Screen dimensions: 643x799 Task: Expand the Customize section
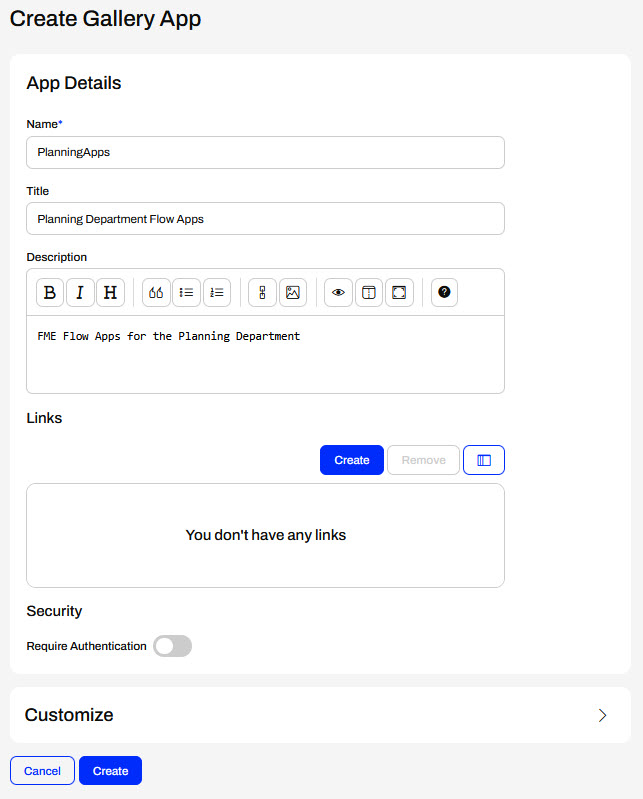(602, 715)
